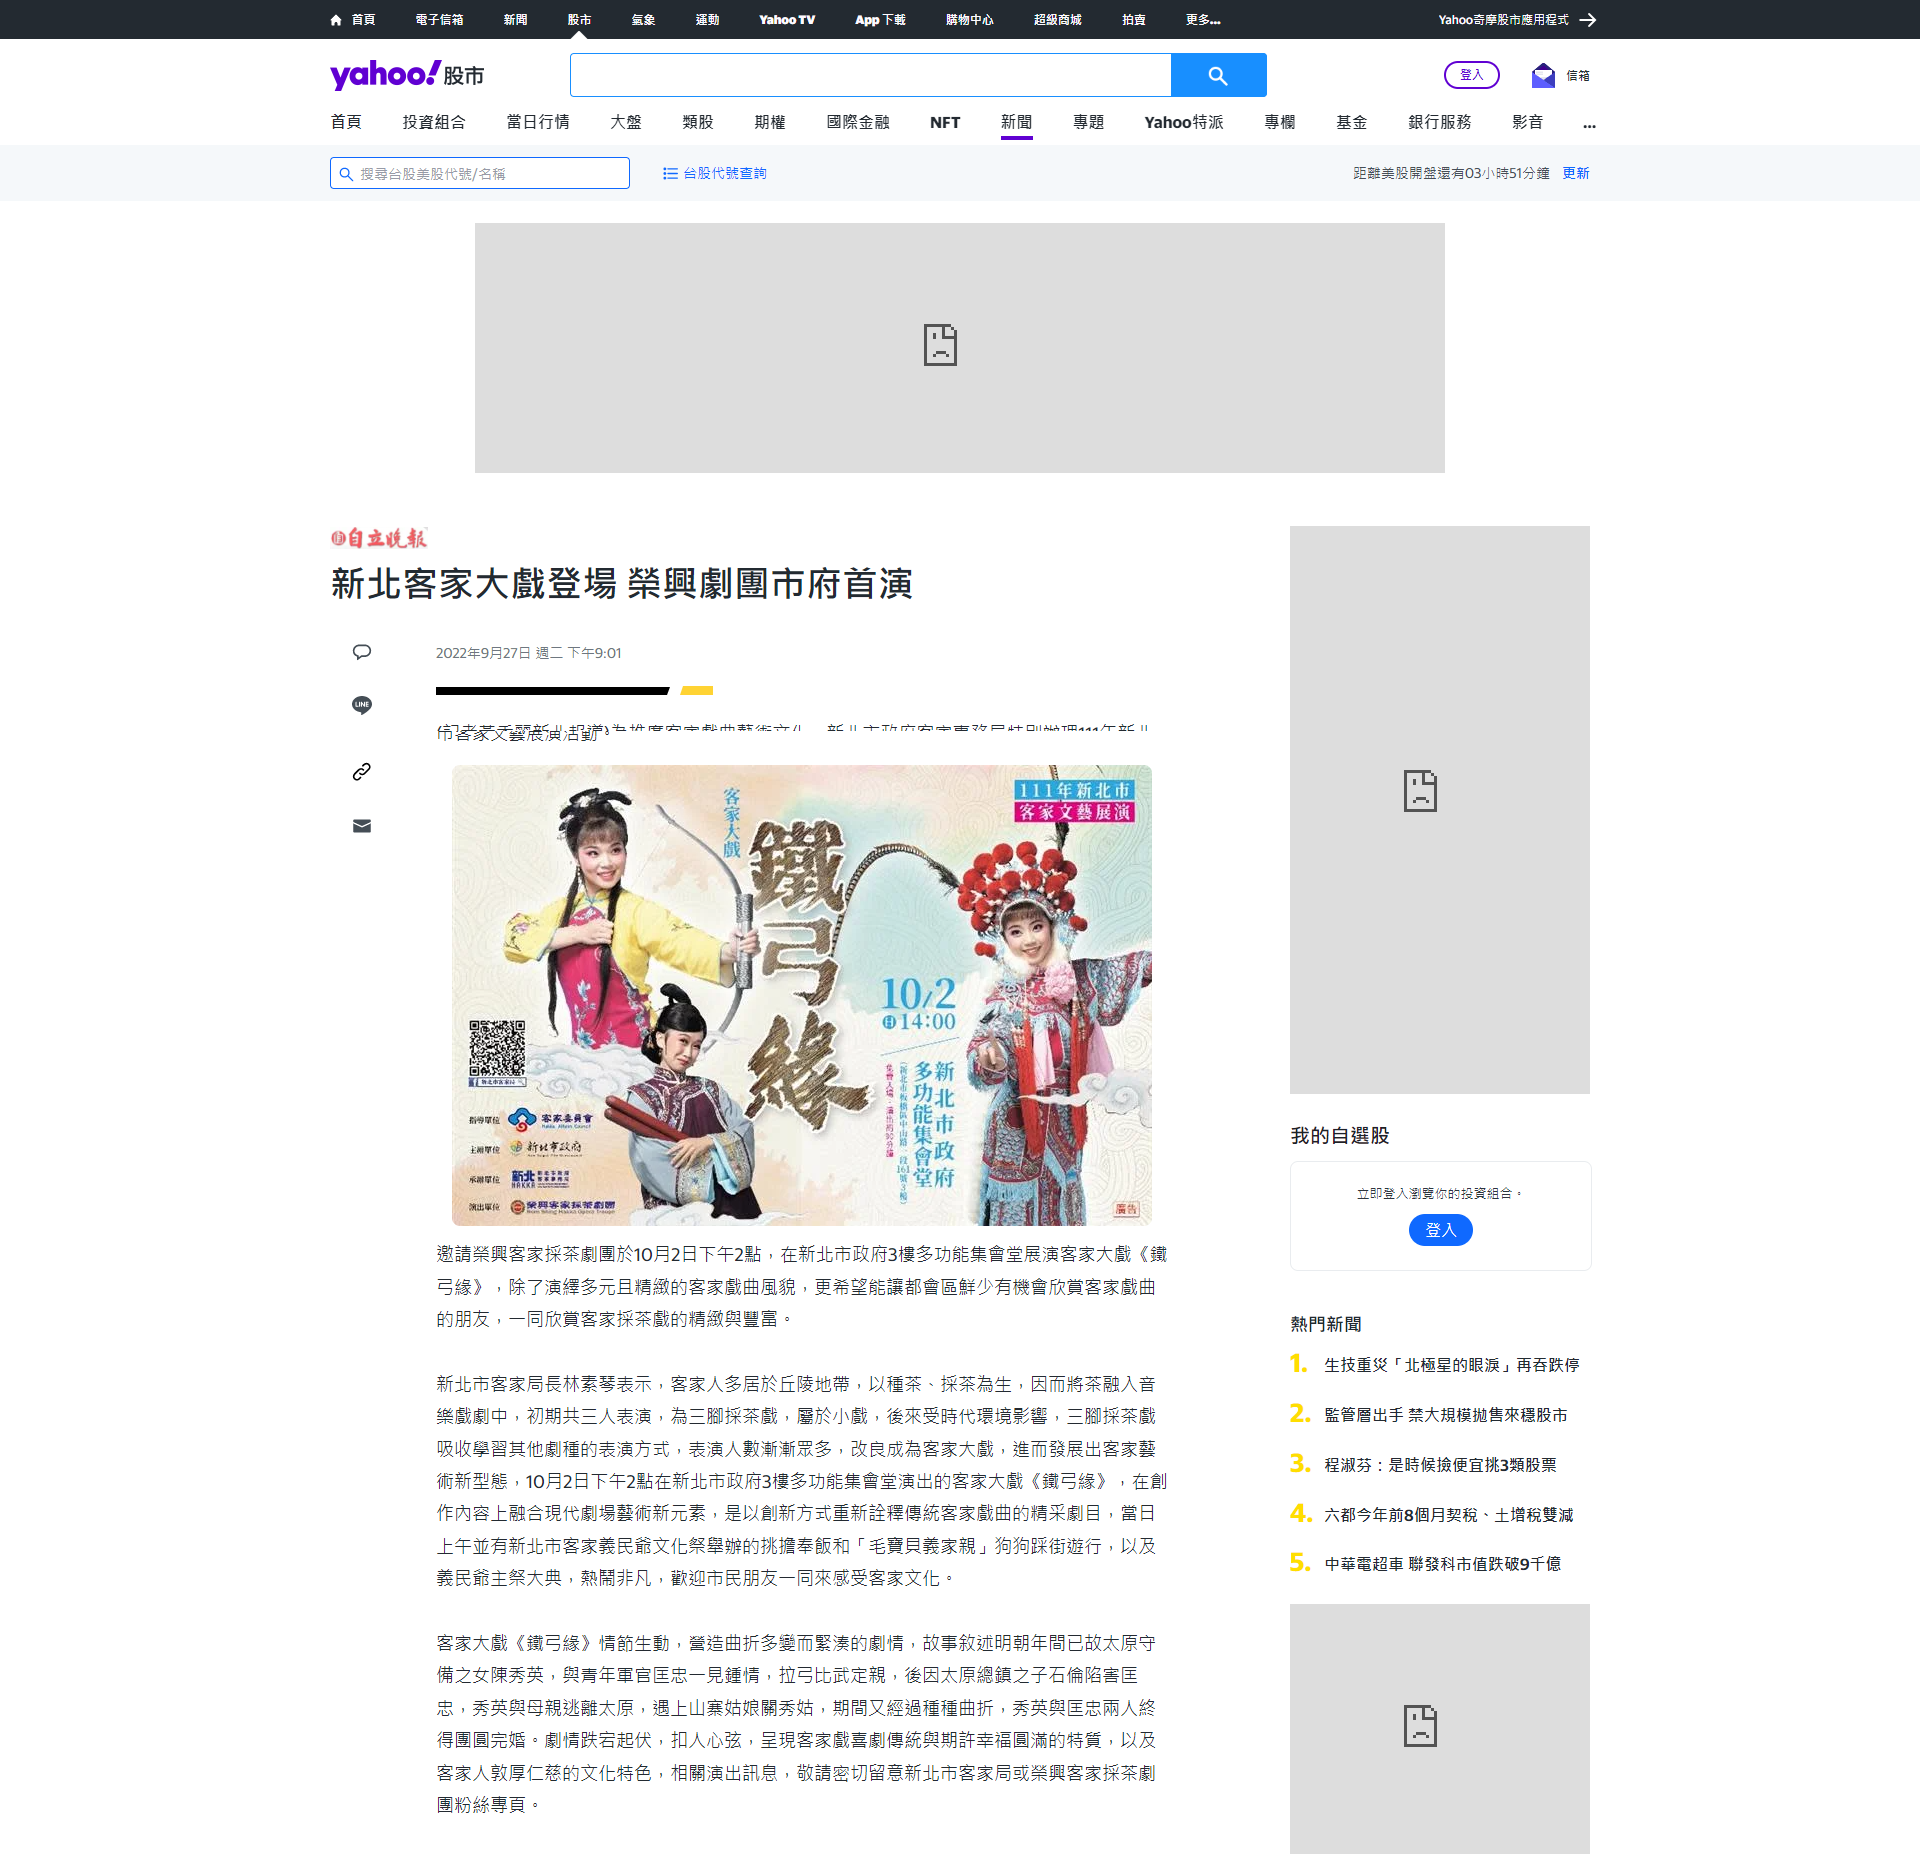Click the home icon in top bar
Image resolution: width=1920 pixels, height=1864 pixels.
pos(336,20)
